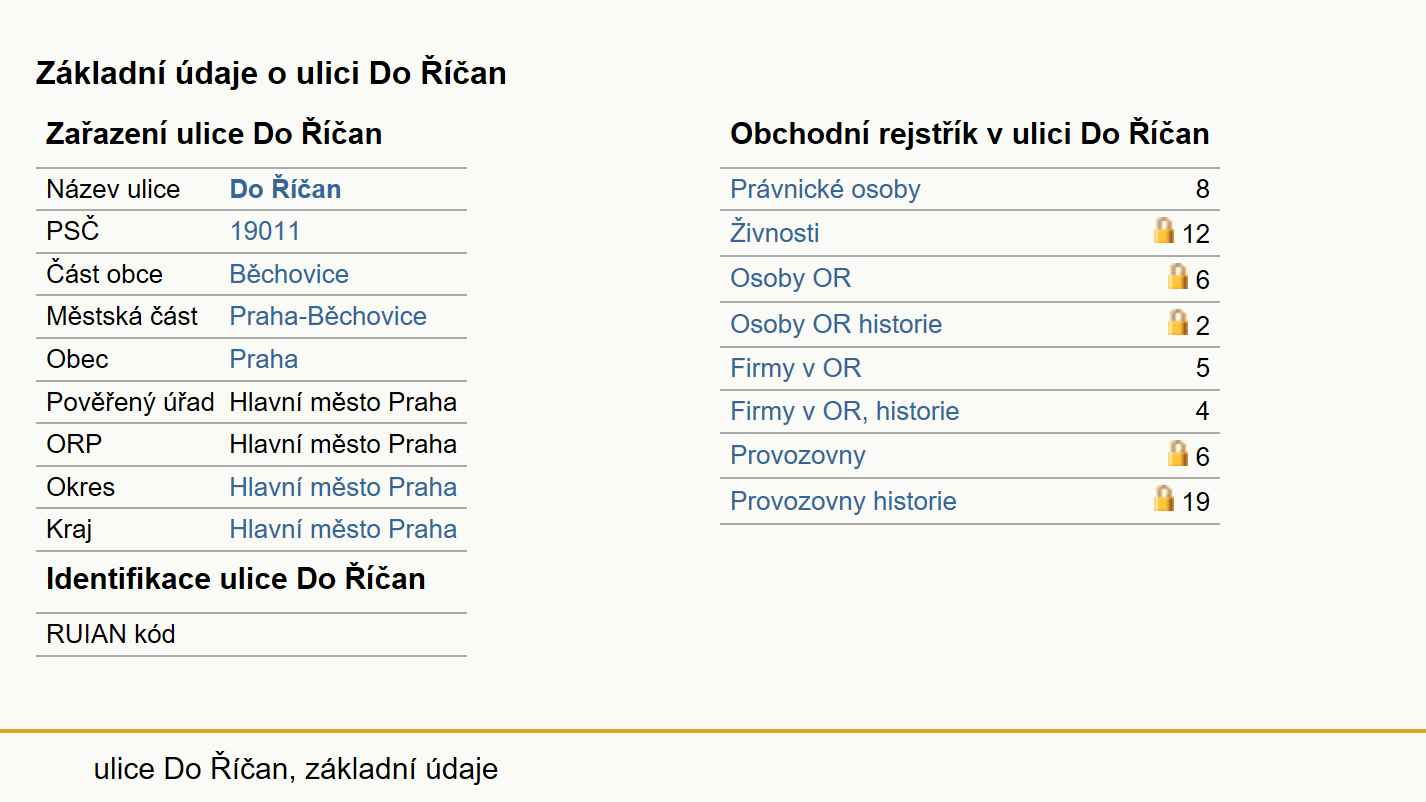Image resolution: width=1426 pixels, height=802 pixels.
Task: Open Hlavní město Praha link in Okres row
Action: pyautogui.click(x=343, y=487)
